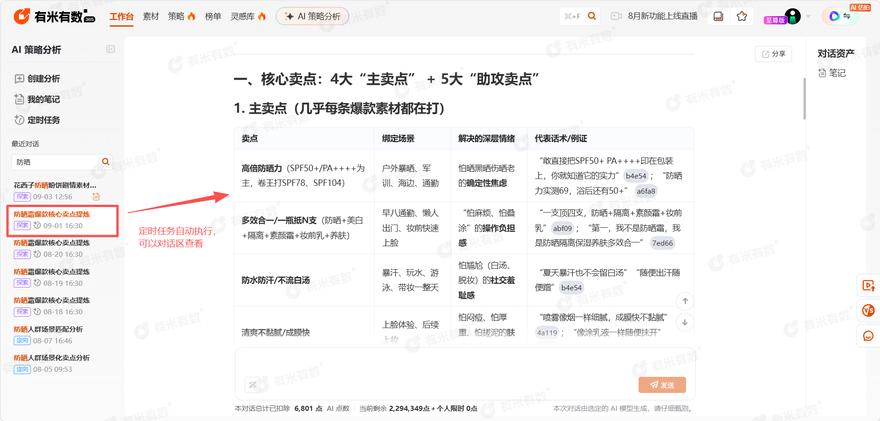Screen dimensions: 880x421
Task: Click the 多效合一/一瓶抵N支 cell
Action: (x=304, y=228)
